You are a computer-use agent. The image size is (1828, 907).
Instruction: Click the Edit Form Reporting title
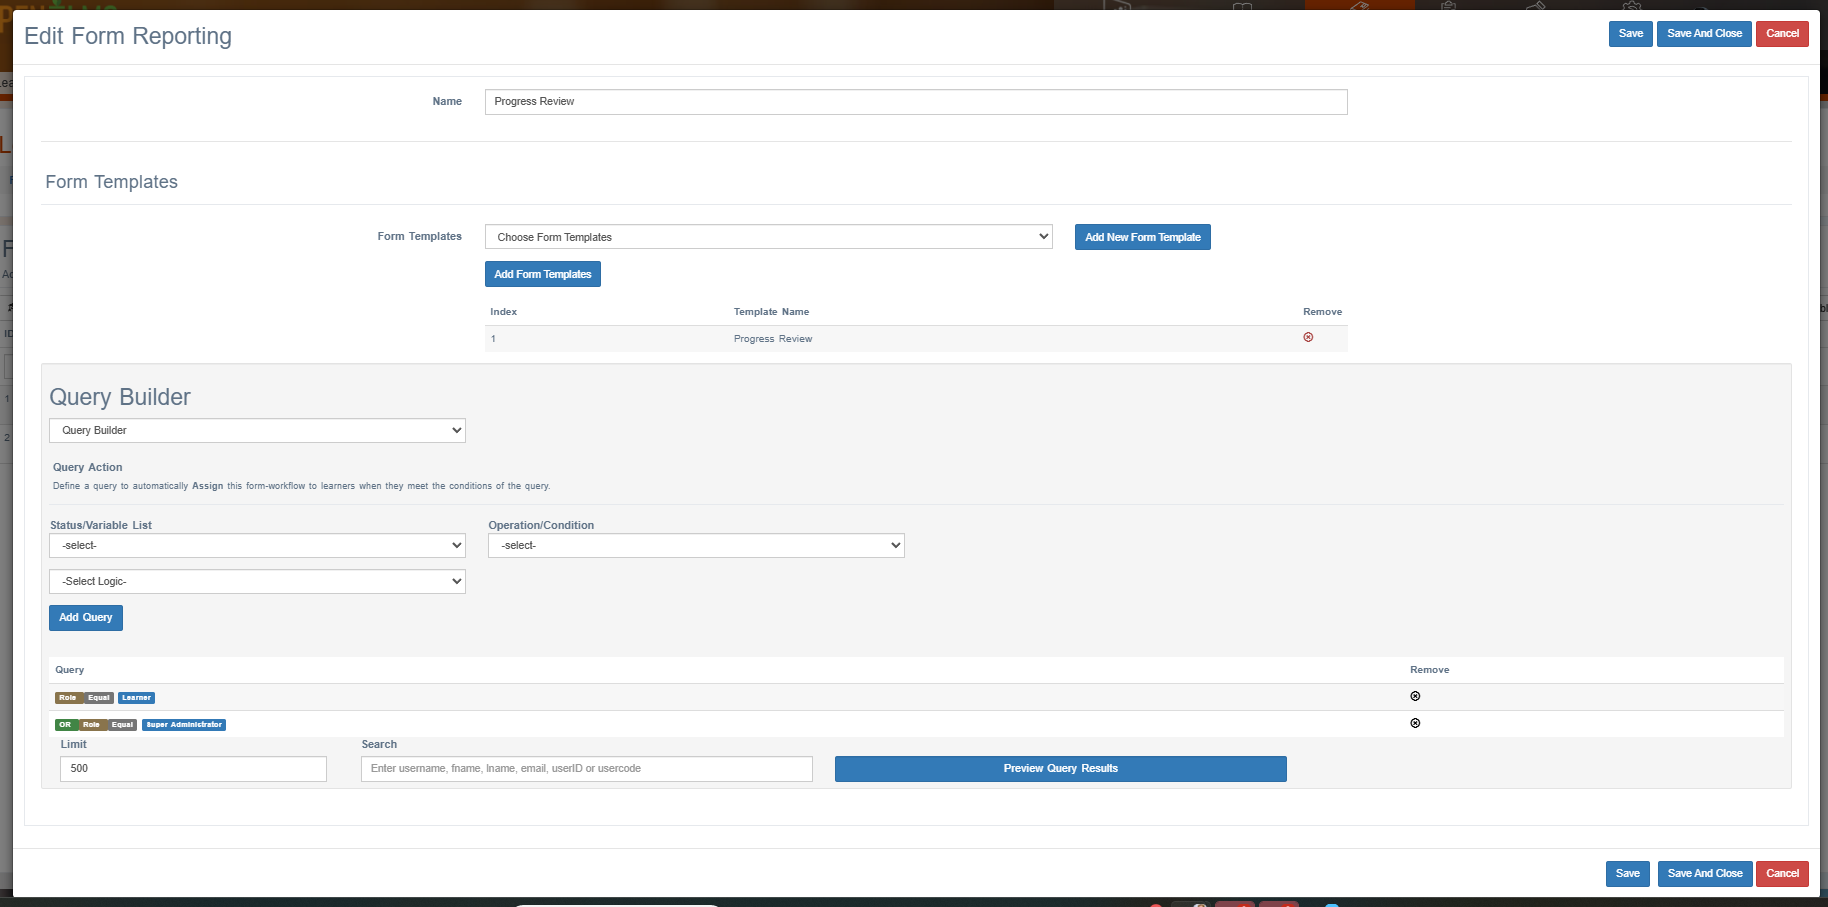(x=128, y=36)
